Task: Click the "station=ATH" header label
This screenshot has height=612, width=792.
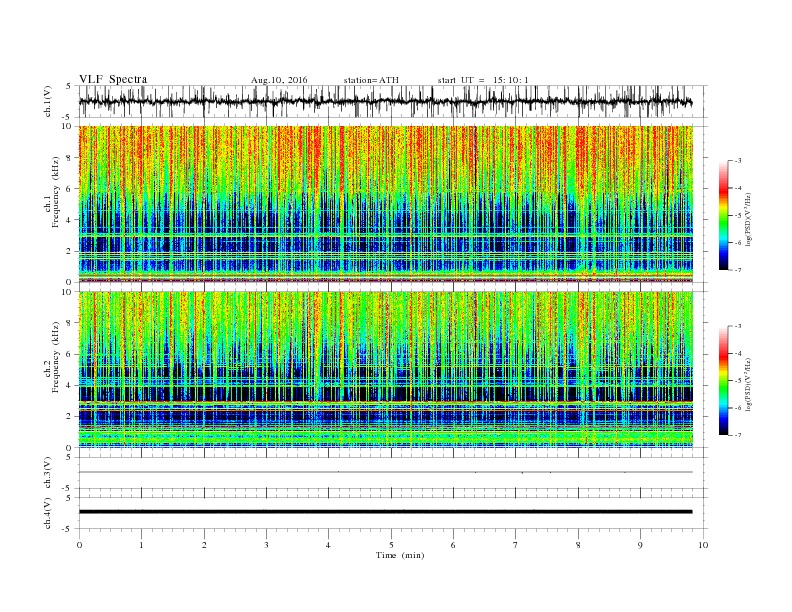Action: [371, 80]
